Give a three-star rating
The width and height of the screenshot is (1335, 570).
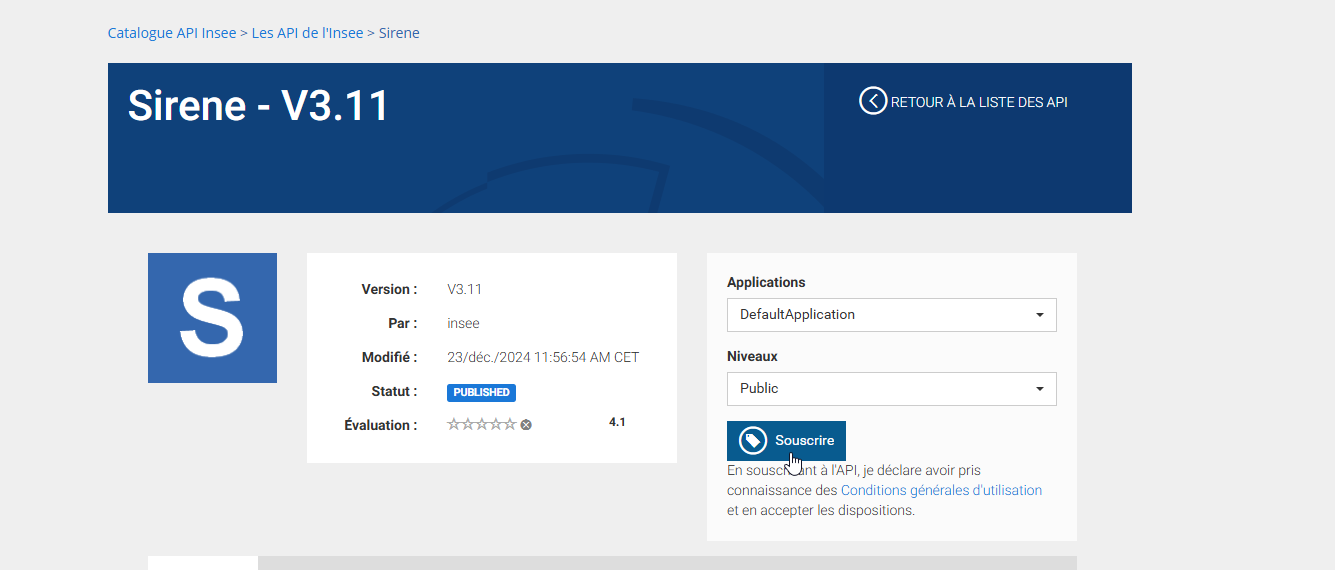(481, 424)
